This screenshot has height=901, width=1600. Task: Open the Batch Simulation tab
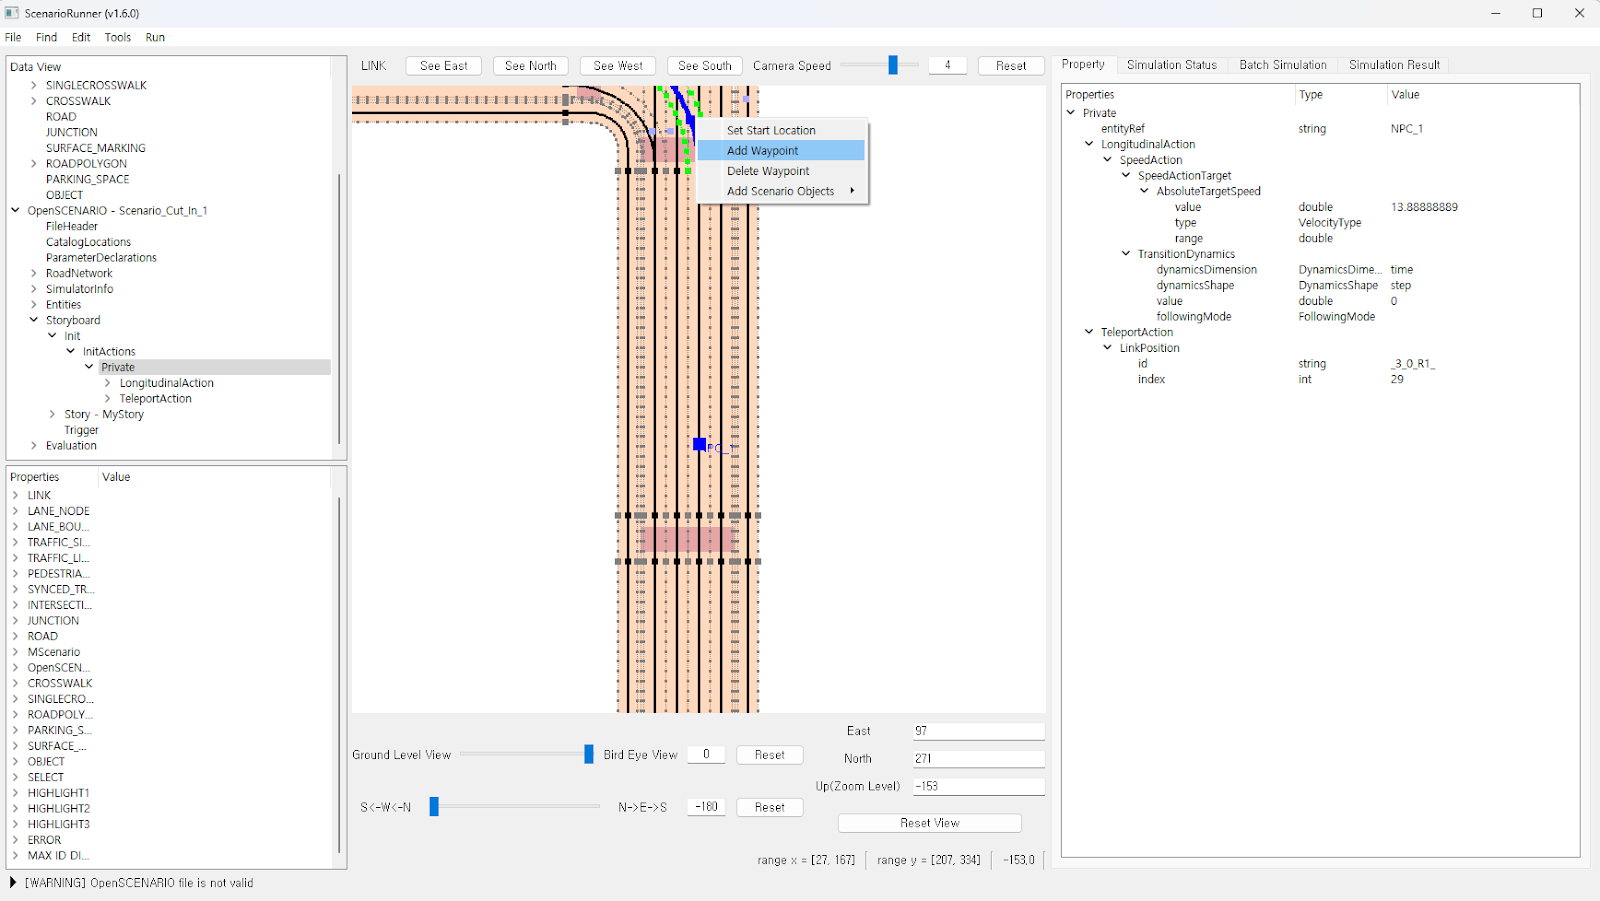(x=1282, y=65)
